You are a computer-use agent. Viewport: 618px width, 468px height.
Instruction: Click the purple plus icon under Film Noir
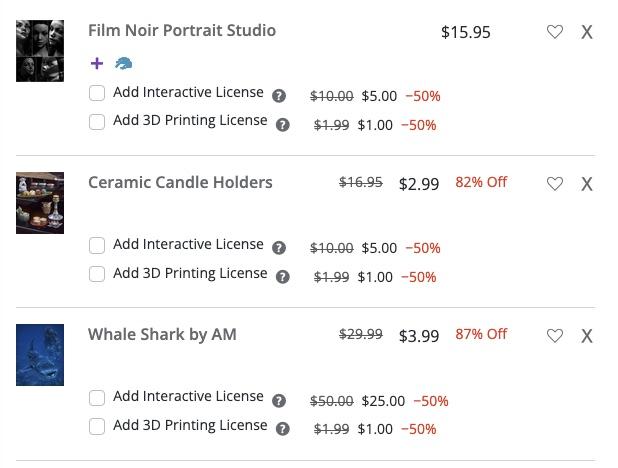click(x=97, y=63)
